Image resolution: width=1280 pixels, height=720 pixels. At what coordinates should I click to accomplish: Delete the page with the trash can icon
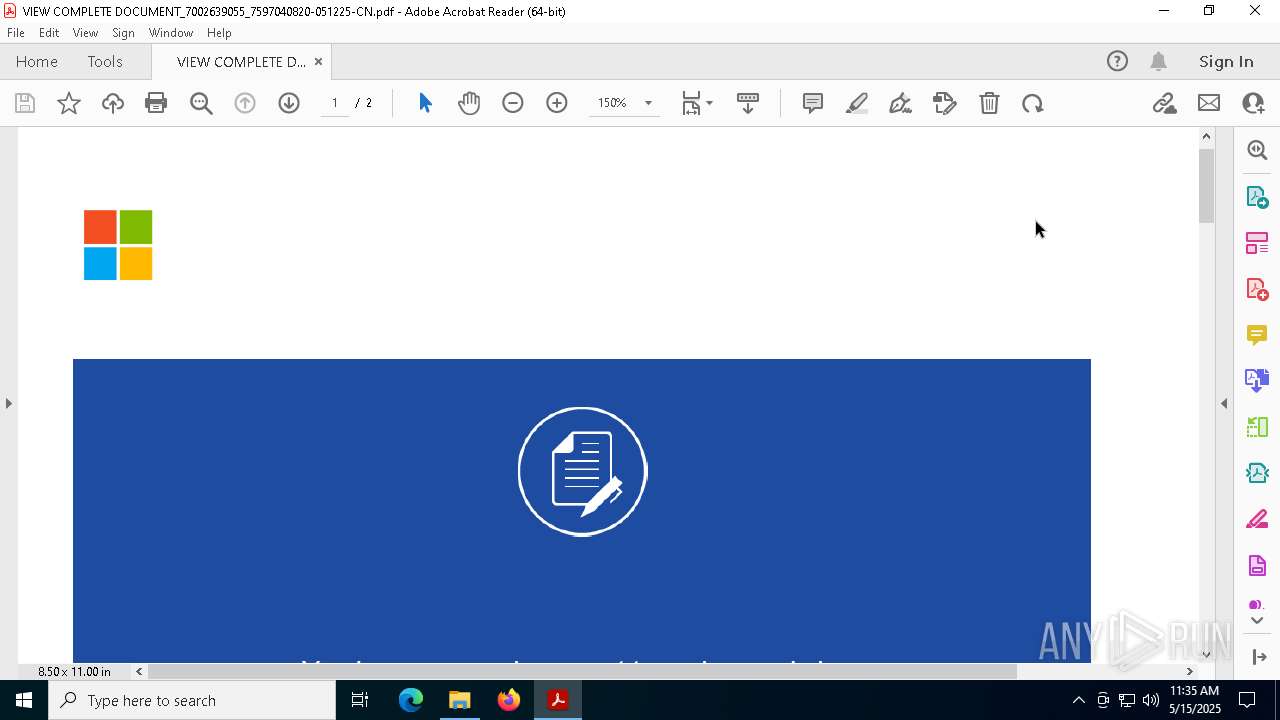point(989,103)
